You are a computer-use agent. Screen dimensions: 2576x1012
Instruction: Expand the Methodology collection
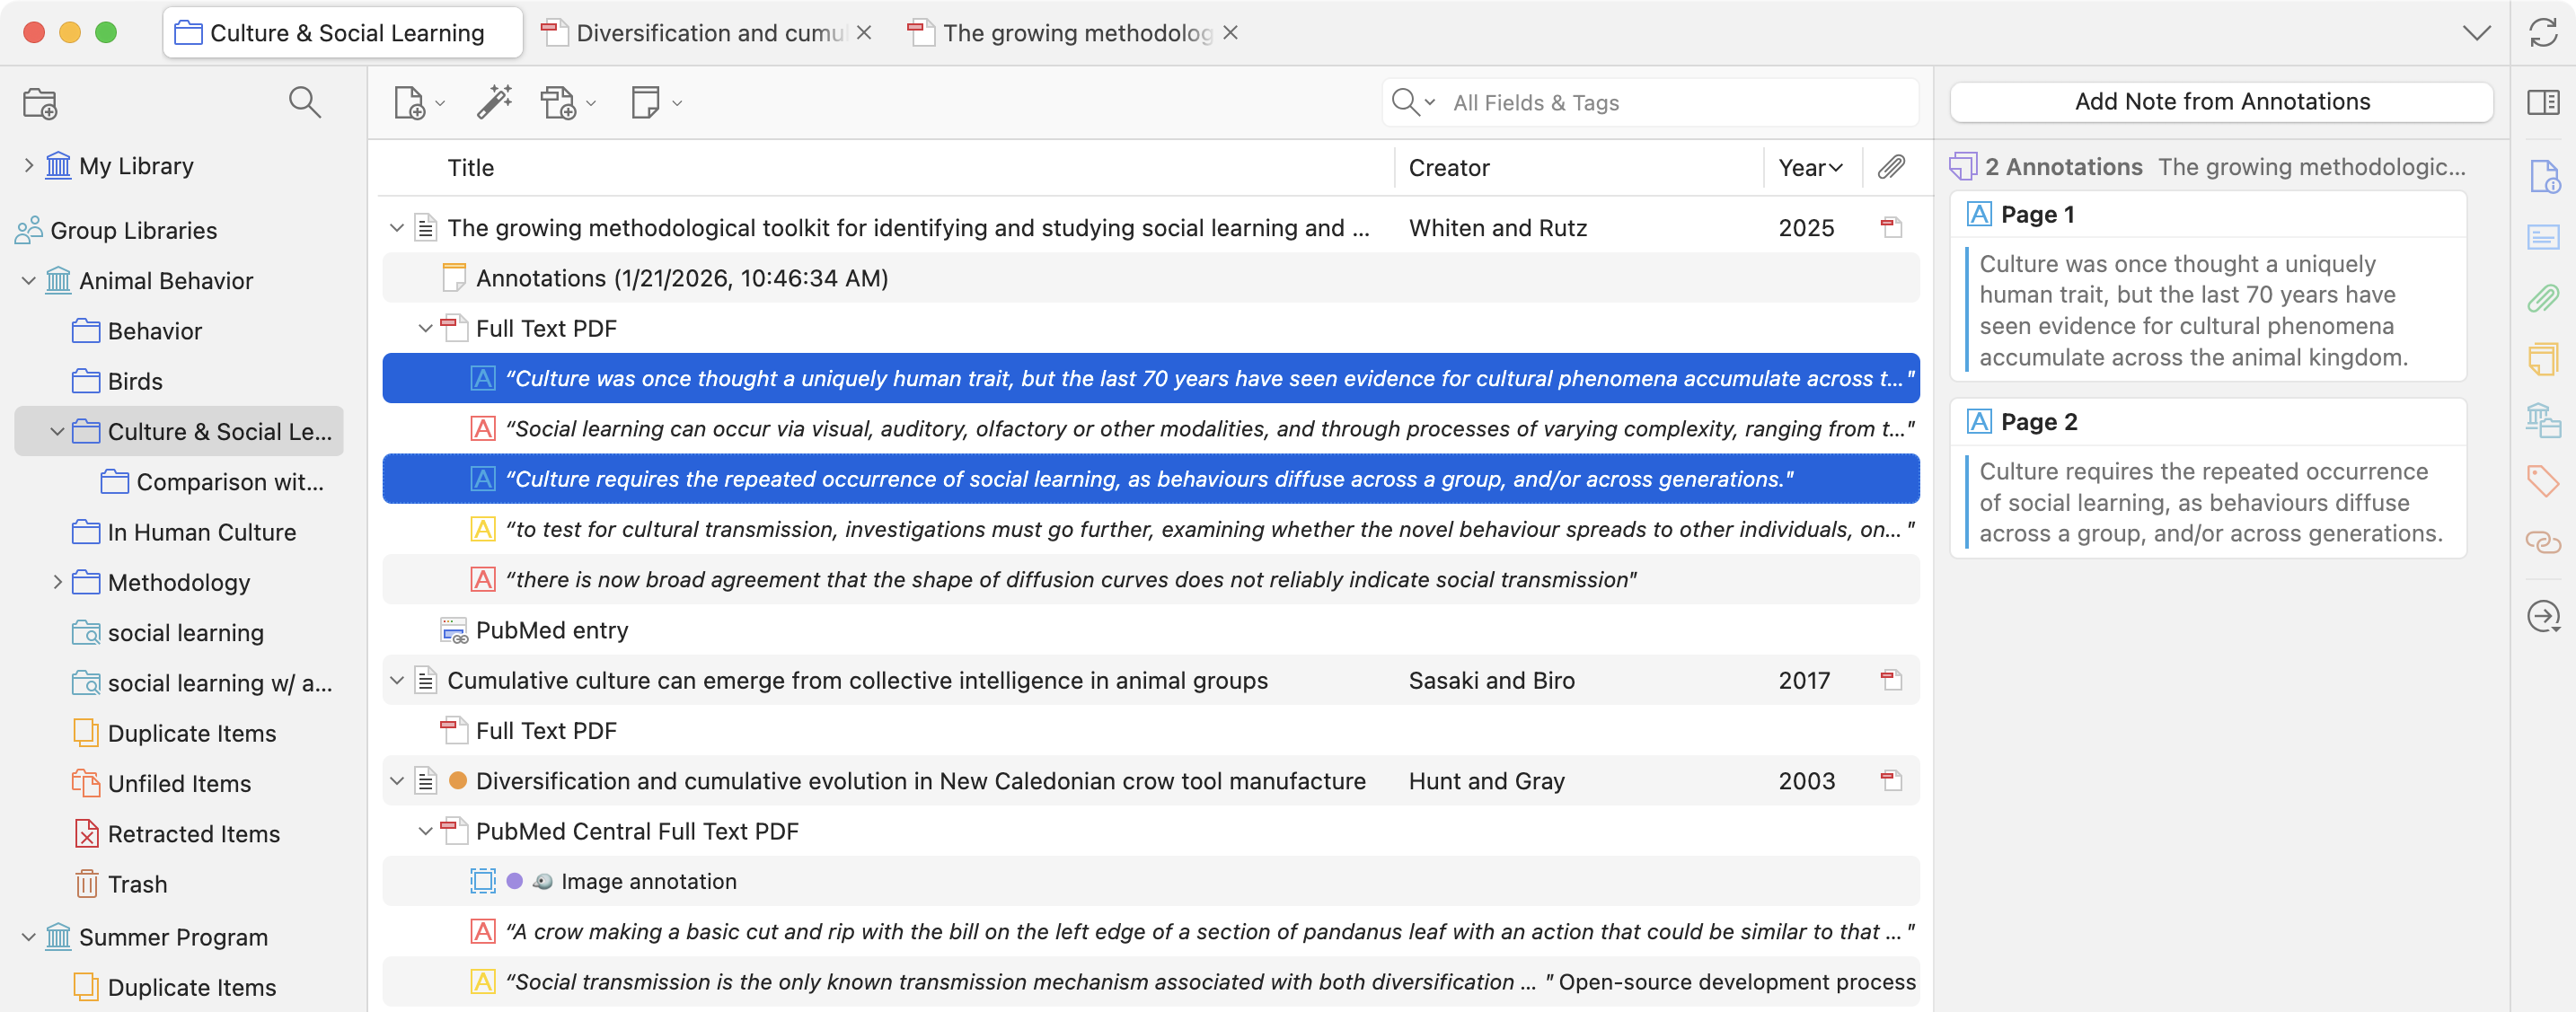pyautogui.click(x=57, y=582)
